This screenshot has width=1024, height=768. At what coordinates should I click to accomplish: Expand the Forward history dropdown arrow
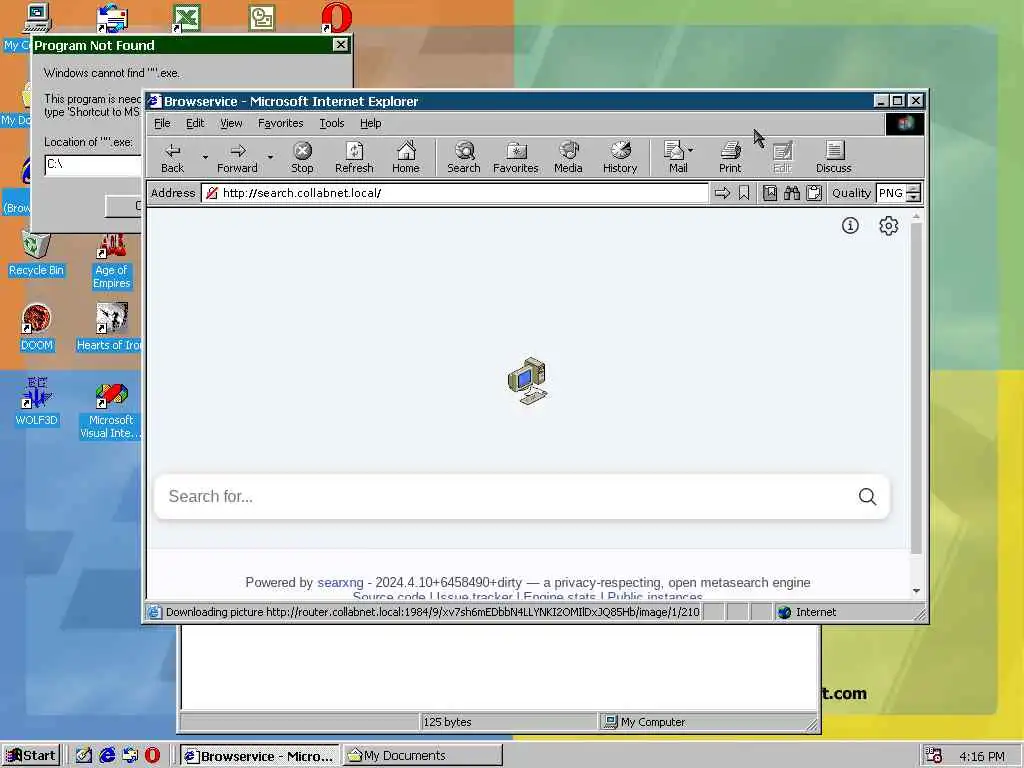click(270, 157)
